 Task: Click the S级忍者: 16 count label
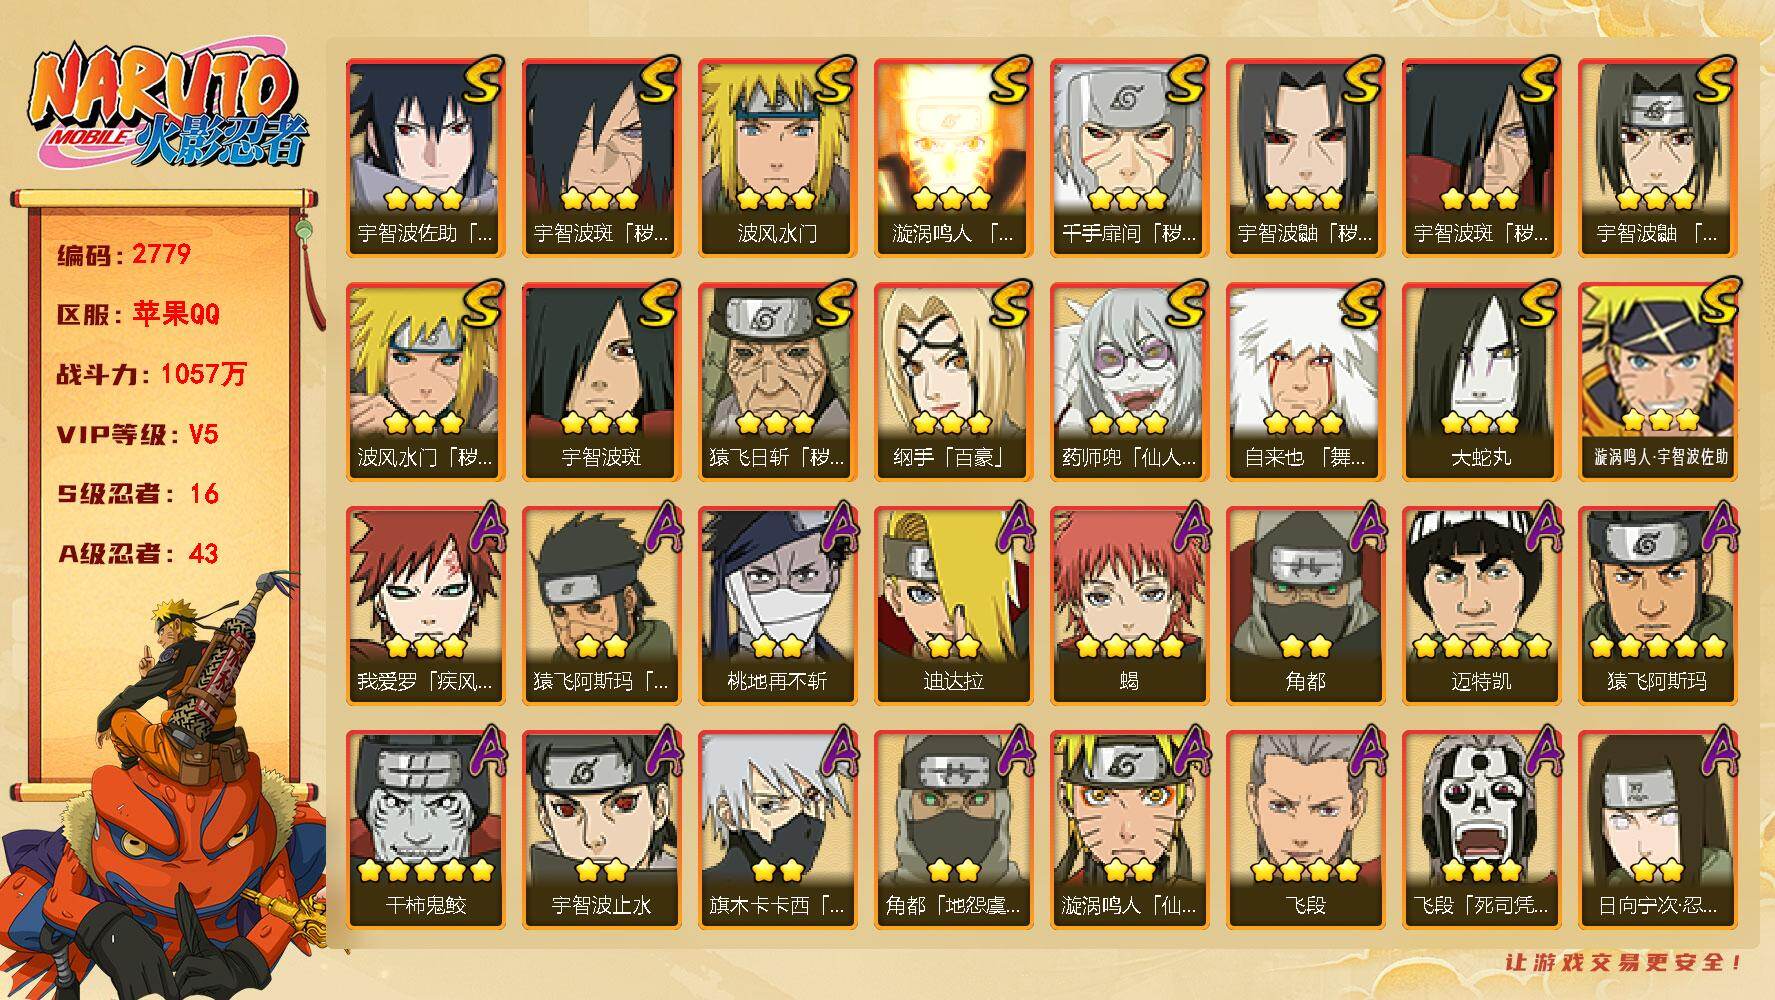click(x=138, y=494)
